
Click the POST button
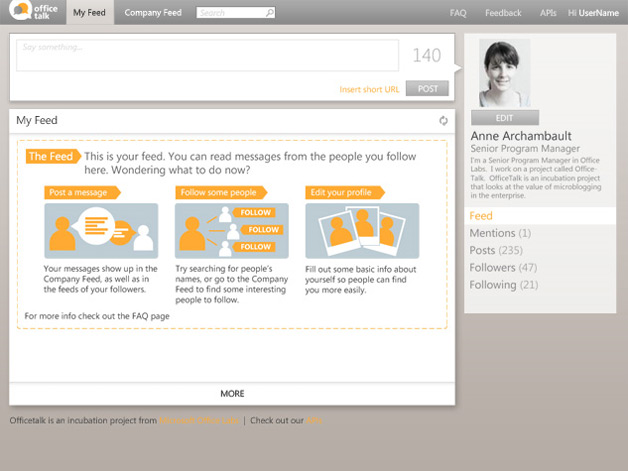(x=427, y=89)
